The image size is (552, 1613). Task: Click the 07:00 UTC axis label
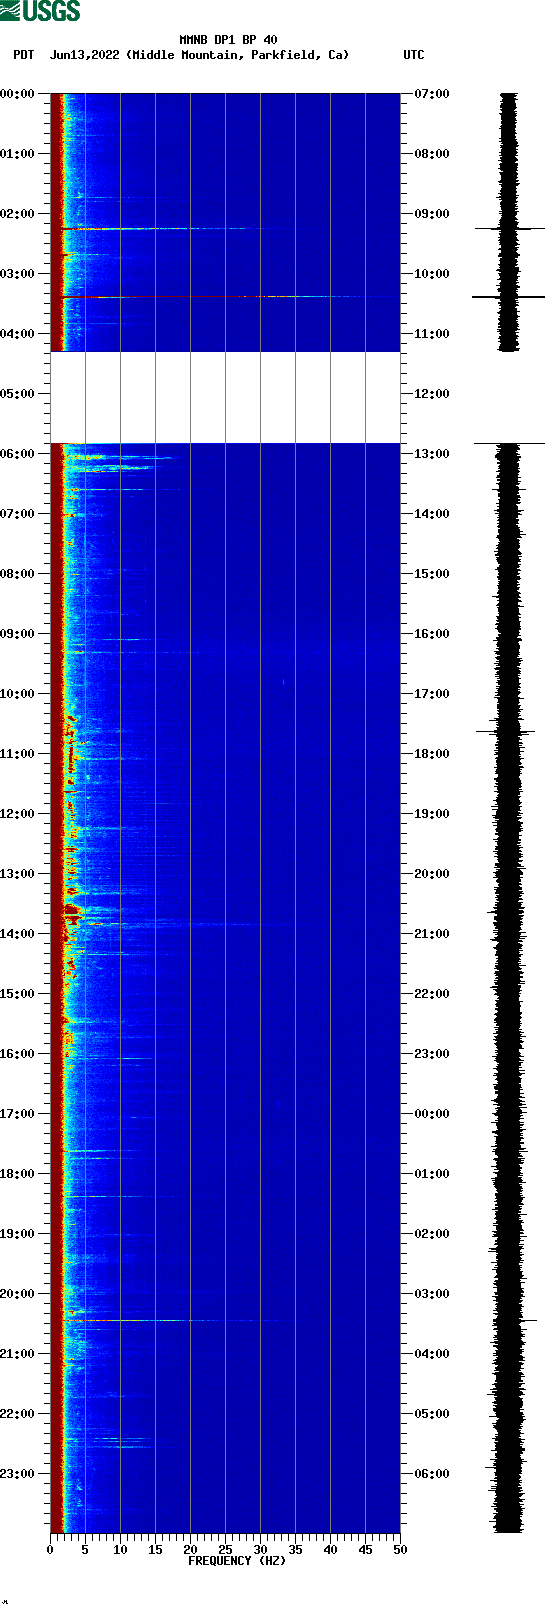[x=432, y=94]
